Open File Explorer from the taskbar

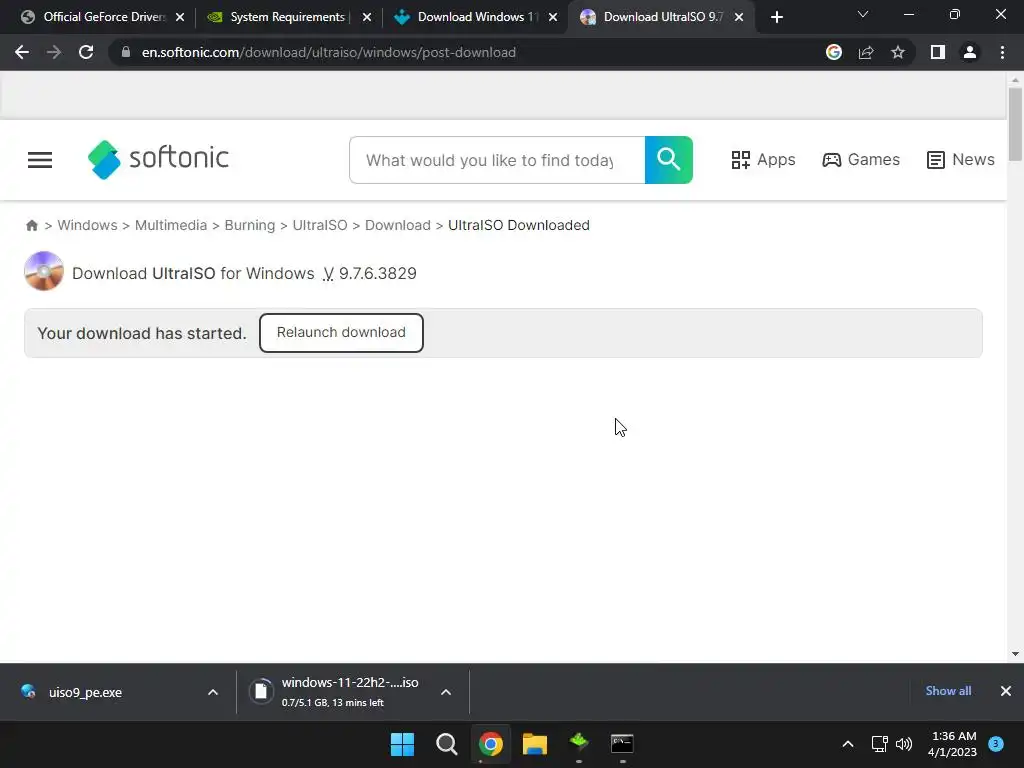(x=534, y=744)
